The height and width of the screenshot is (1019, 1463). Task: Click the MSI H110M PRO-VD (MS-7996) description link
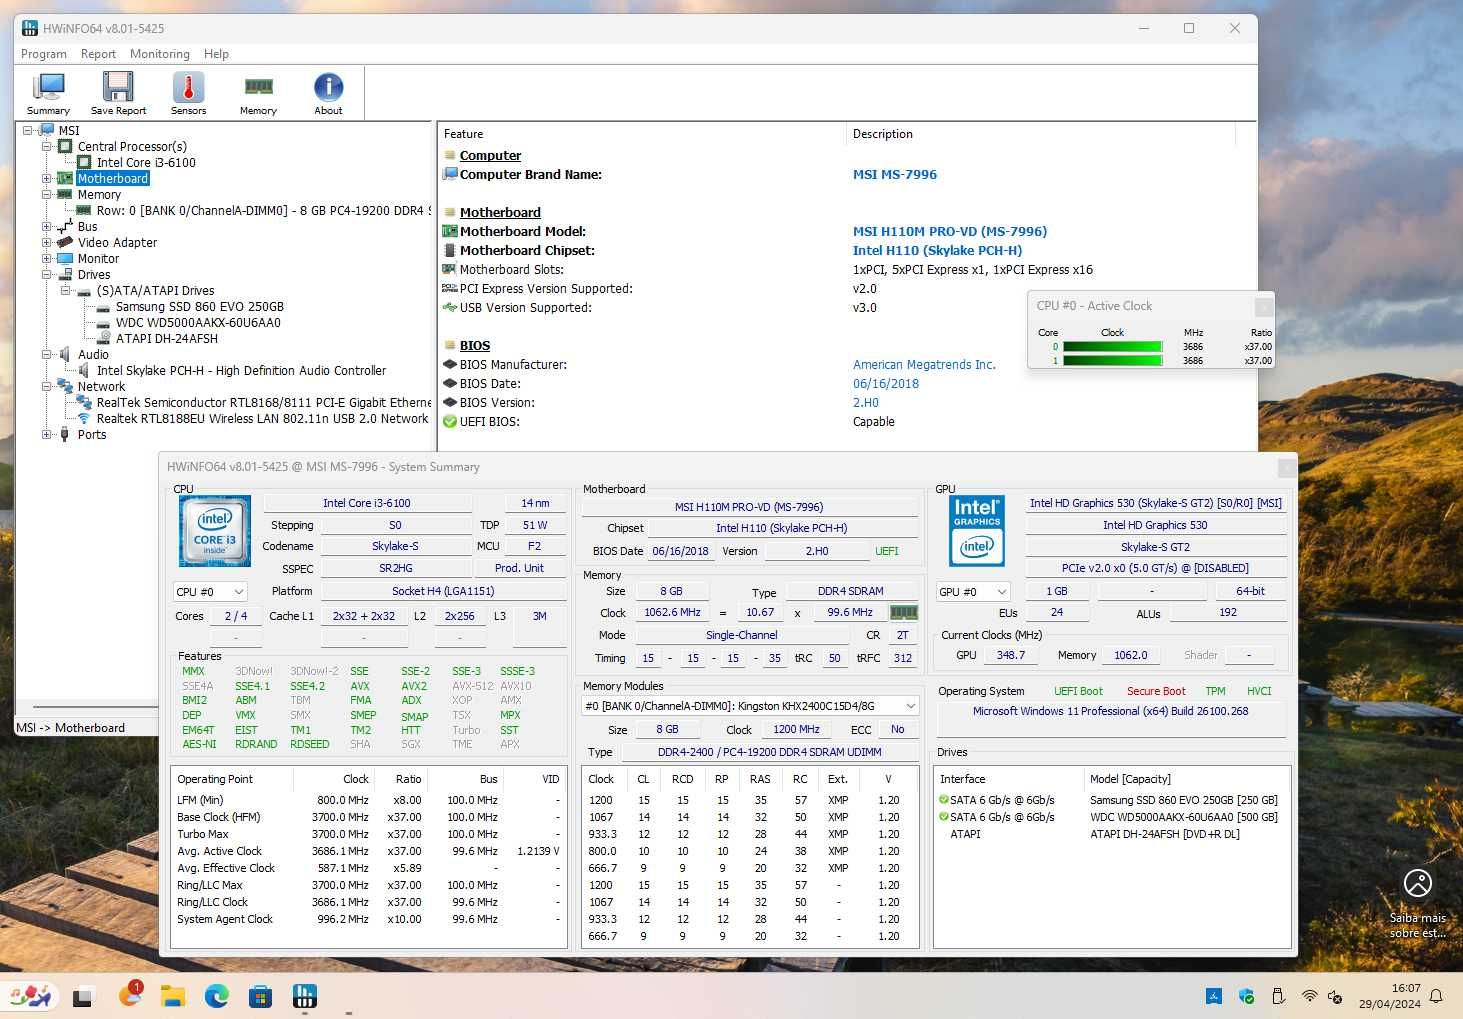[x=950, y=231]
